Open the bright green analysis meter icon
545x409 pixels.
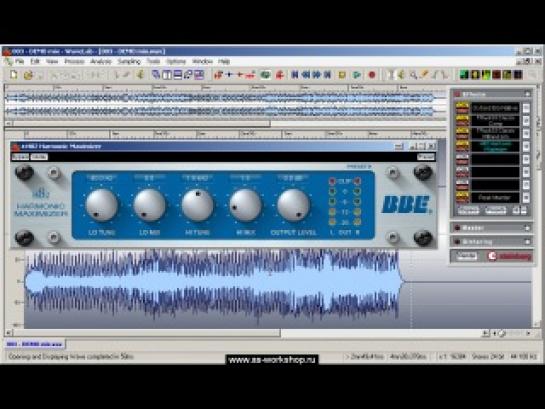486,74
